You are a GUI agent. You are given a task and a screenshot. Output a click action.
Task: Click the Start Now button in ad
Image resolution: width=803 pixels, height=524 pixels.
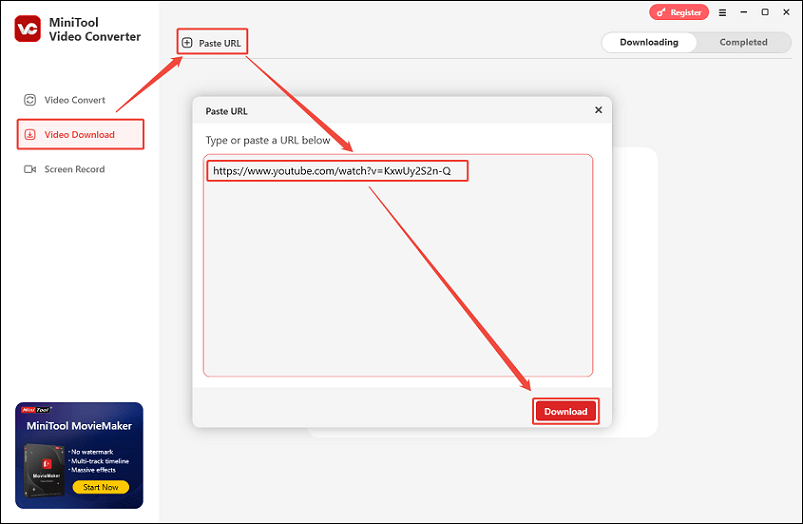[100, 487]
